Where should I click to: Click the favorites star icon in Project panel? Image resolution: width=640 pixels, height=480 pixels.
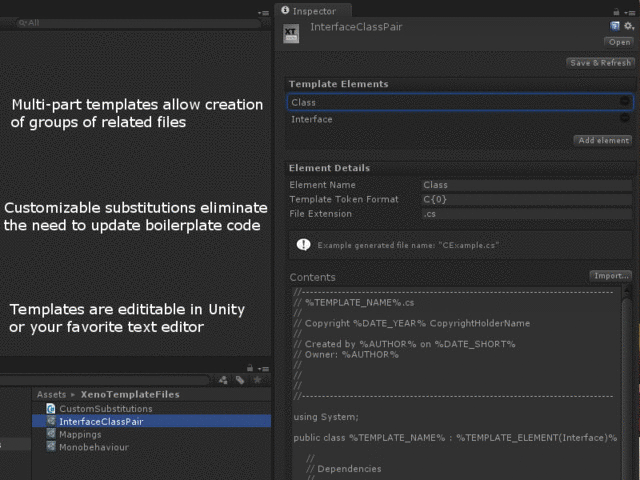pos(256,379)
